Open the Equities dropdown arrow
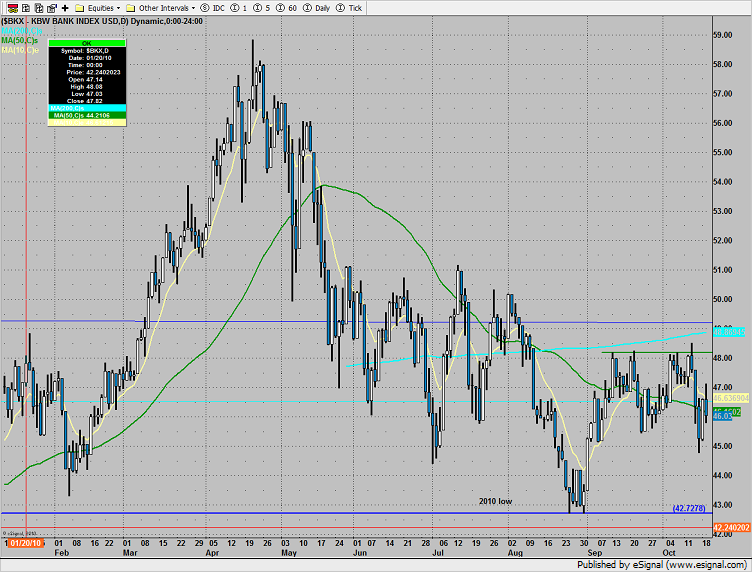 [x=117, y=6]
